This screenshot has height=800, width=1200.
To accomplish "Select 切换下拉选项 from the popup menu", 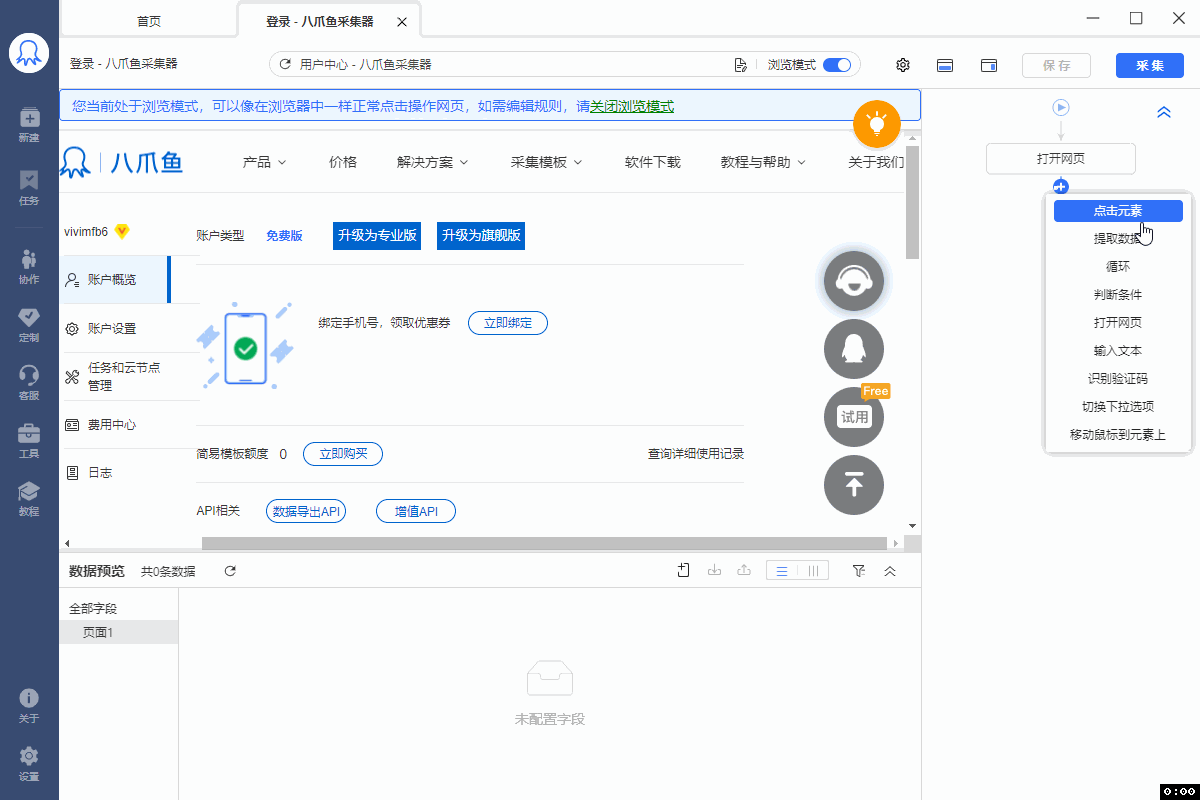I will click(1118, 407).
